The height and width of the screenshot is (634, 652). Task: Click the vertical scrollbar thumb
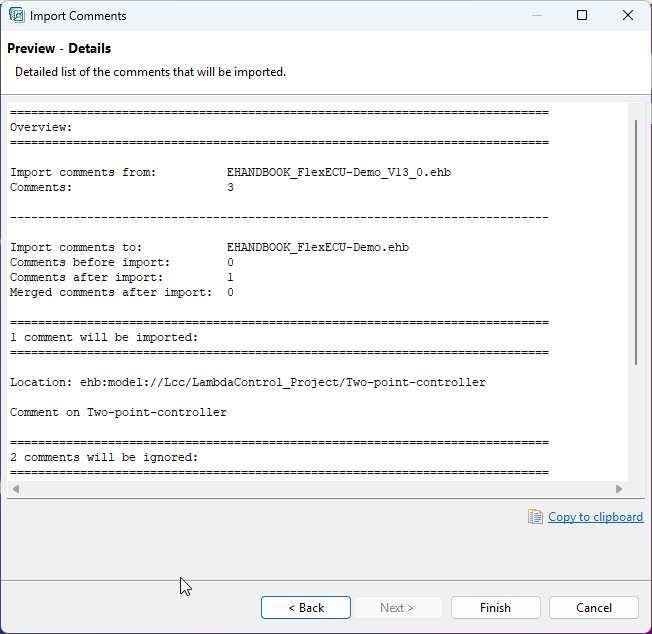[636, 240]
